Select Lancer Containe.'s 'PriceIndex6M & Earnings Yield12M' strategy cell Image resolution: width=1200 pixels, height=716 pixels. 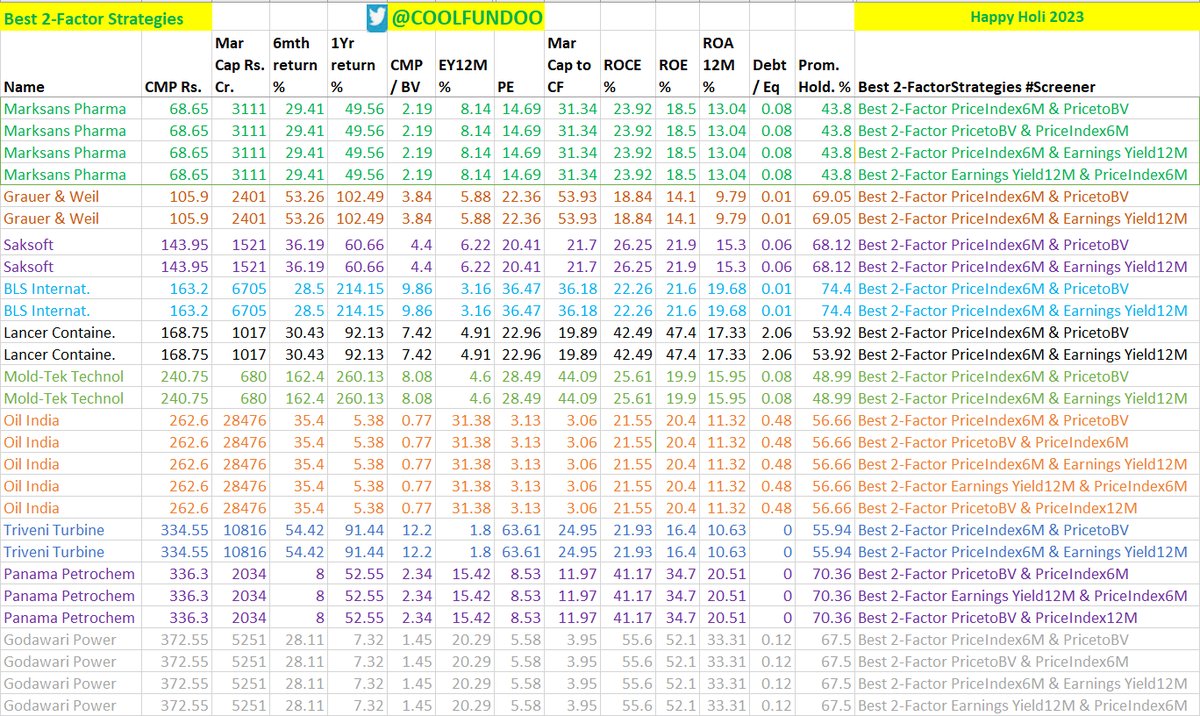click(x=1026, y=354)
